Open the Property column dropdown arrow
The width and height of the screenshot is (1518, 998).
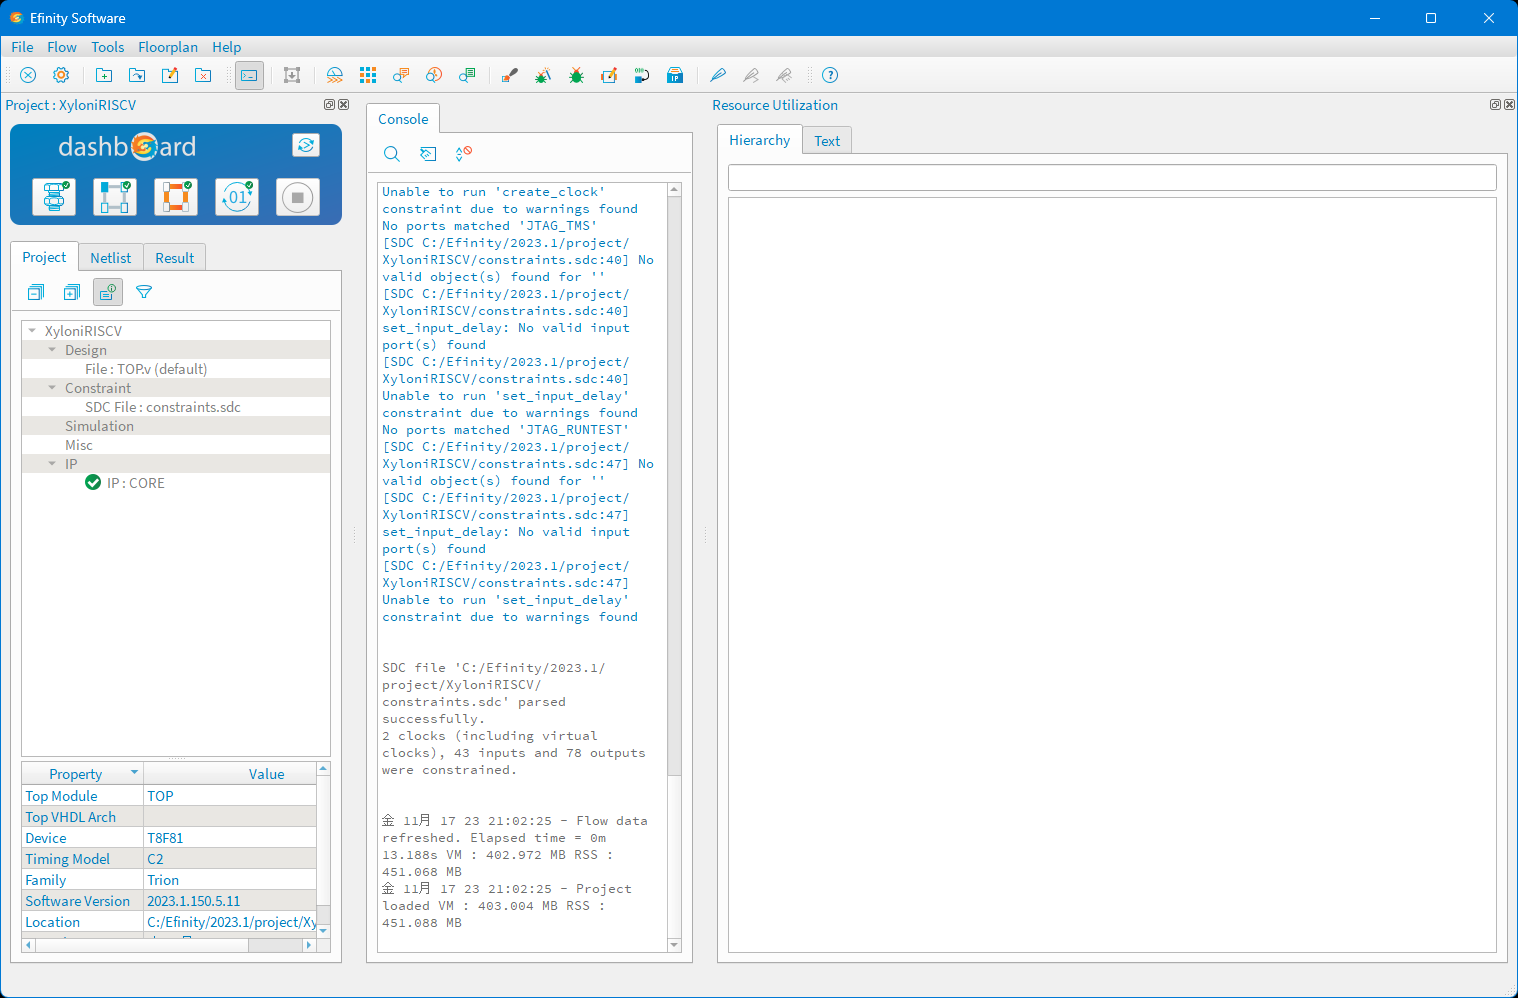134,773
